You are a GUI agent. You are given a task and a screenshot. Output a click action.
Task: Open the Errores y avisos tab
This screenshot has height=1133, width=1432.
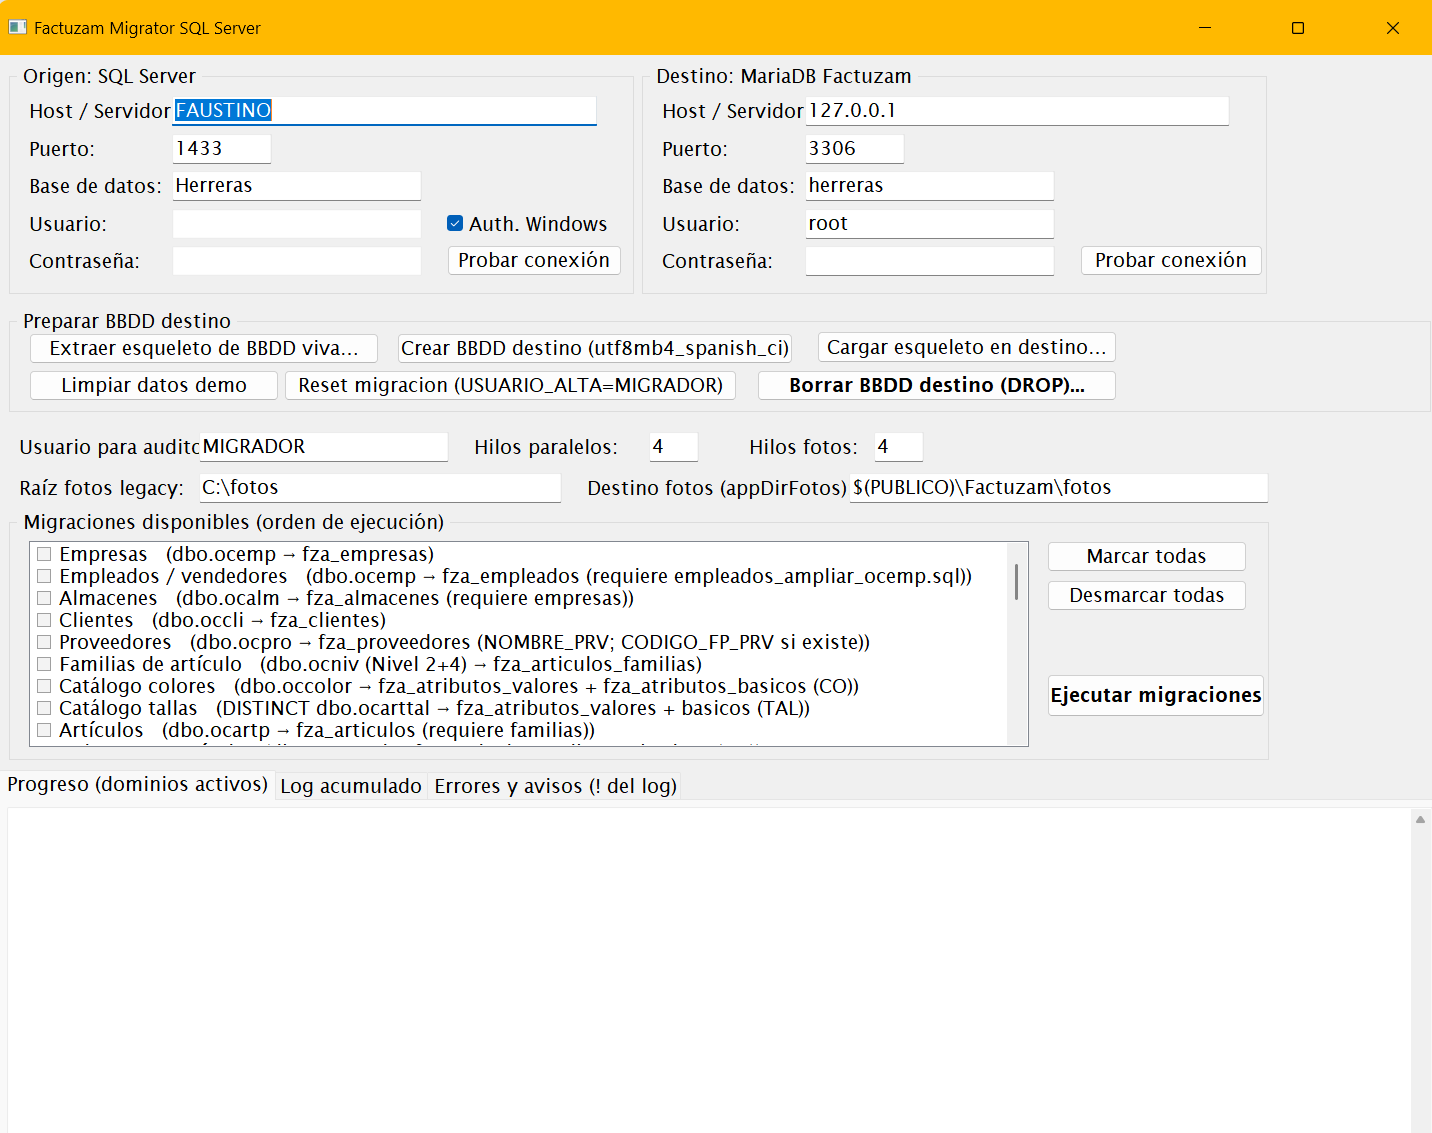(555, 786)
